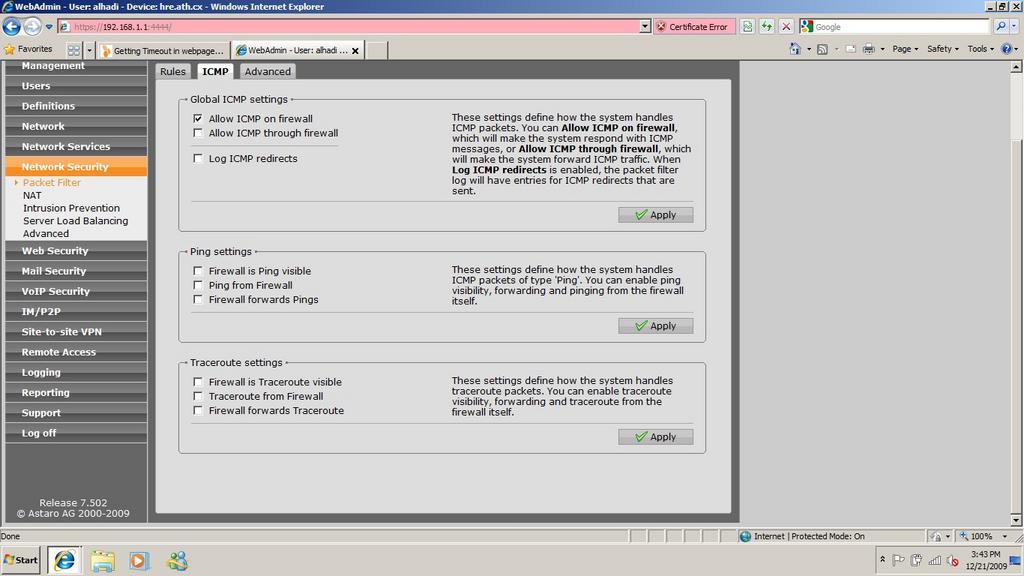
Task: Open a new blank browser tab
Action: [376, 50]
